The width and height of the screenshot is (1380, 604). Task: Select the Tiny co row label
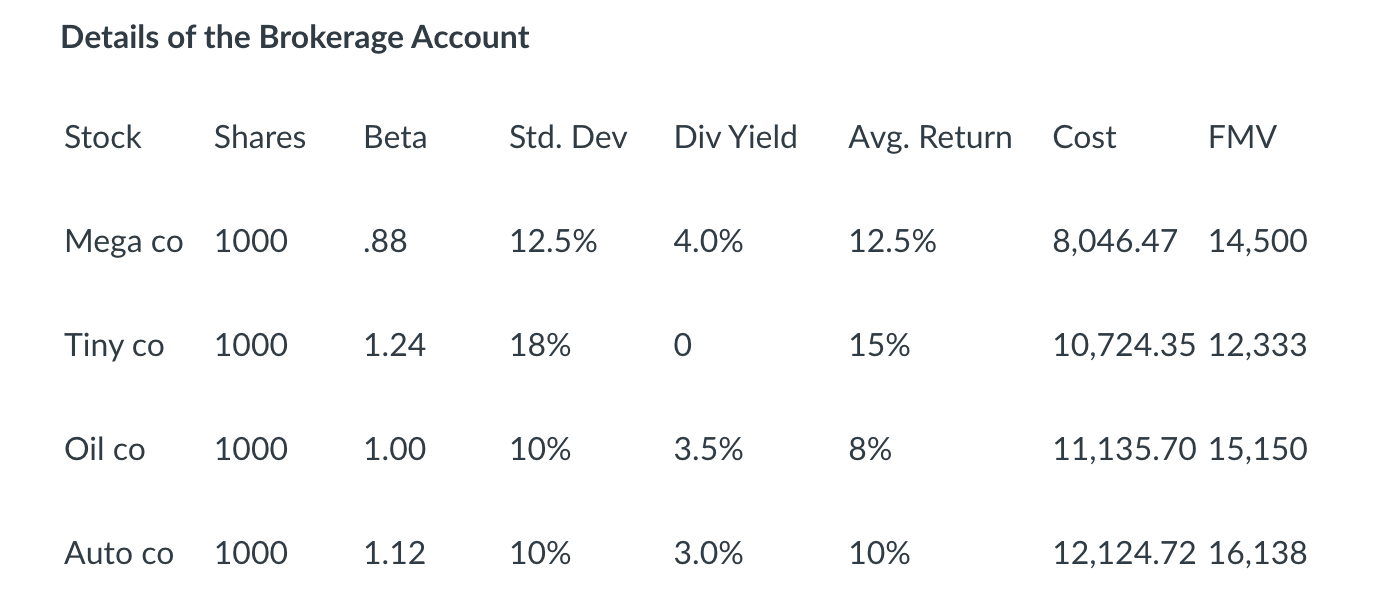click(114, 346)
